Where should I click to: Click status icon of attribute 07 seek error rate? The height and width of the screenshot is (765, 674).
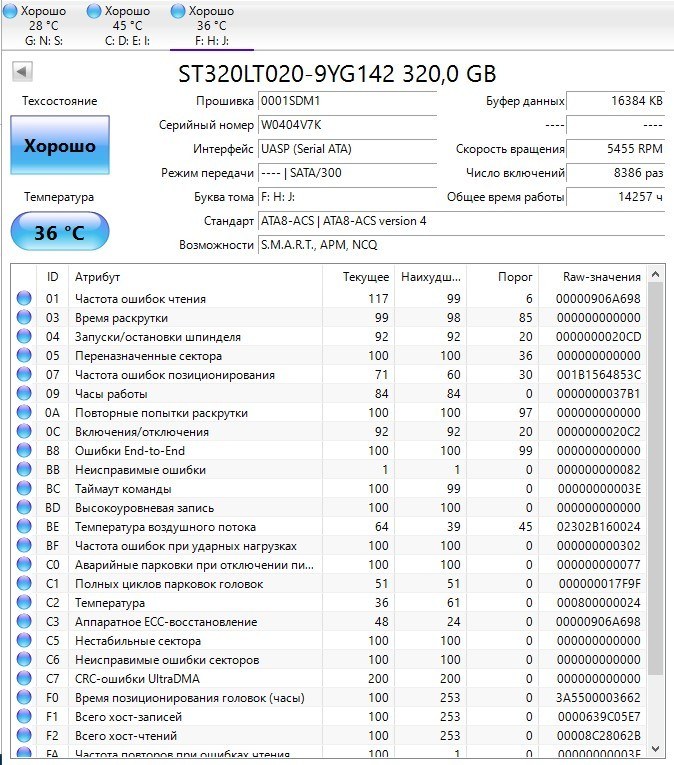click(24, 374)
